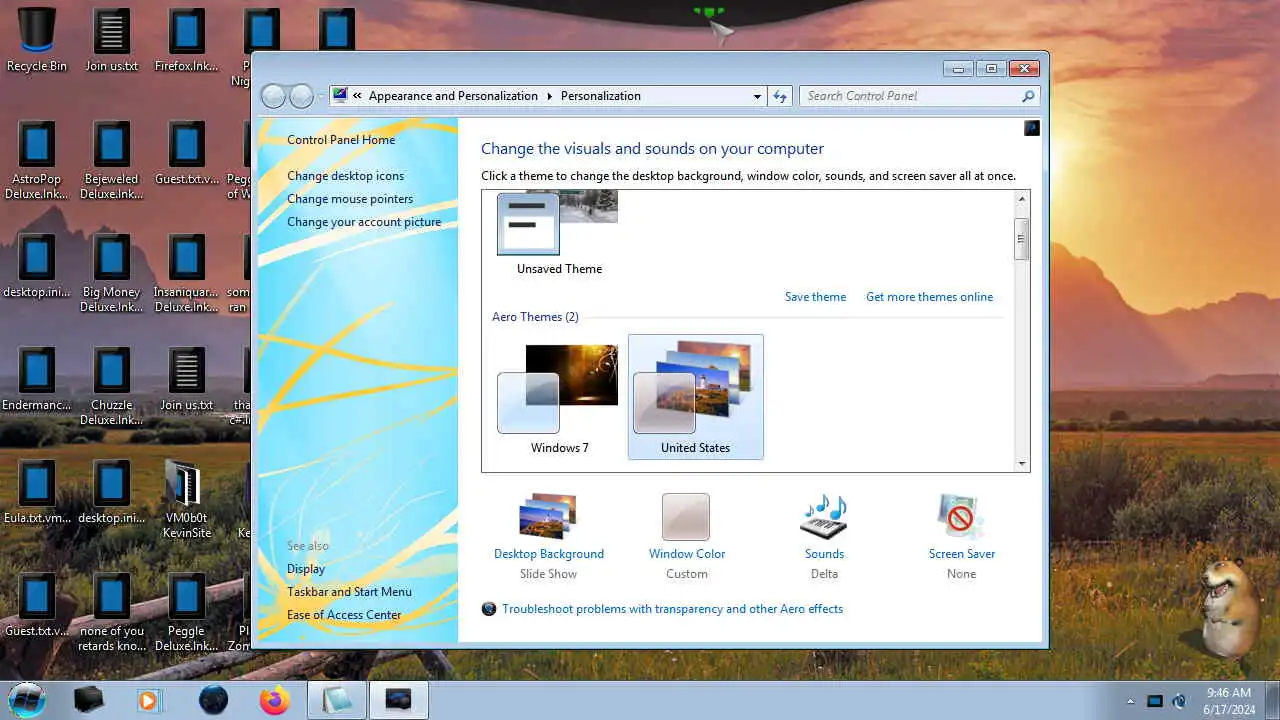Click the theme list scroll-up arrow
Viewport: 1280px width, 720px height.
[x=1021, y=199]
